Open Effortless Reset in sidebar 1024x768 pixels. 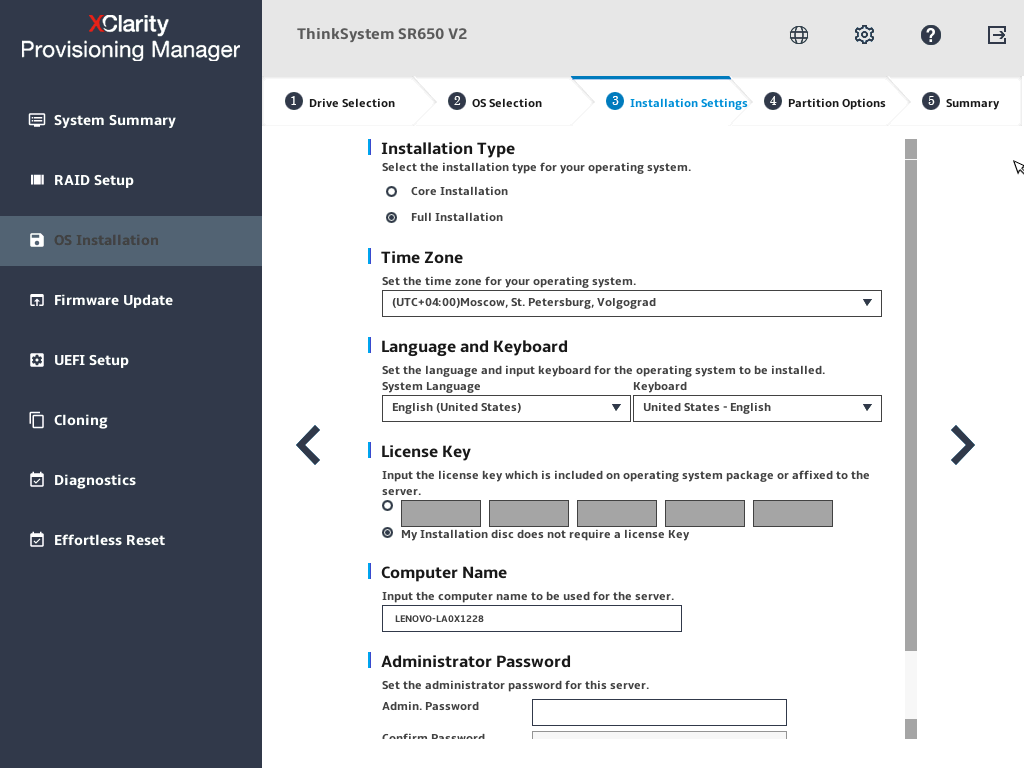(110, 540)
